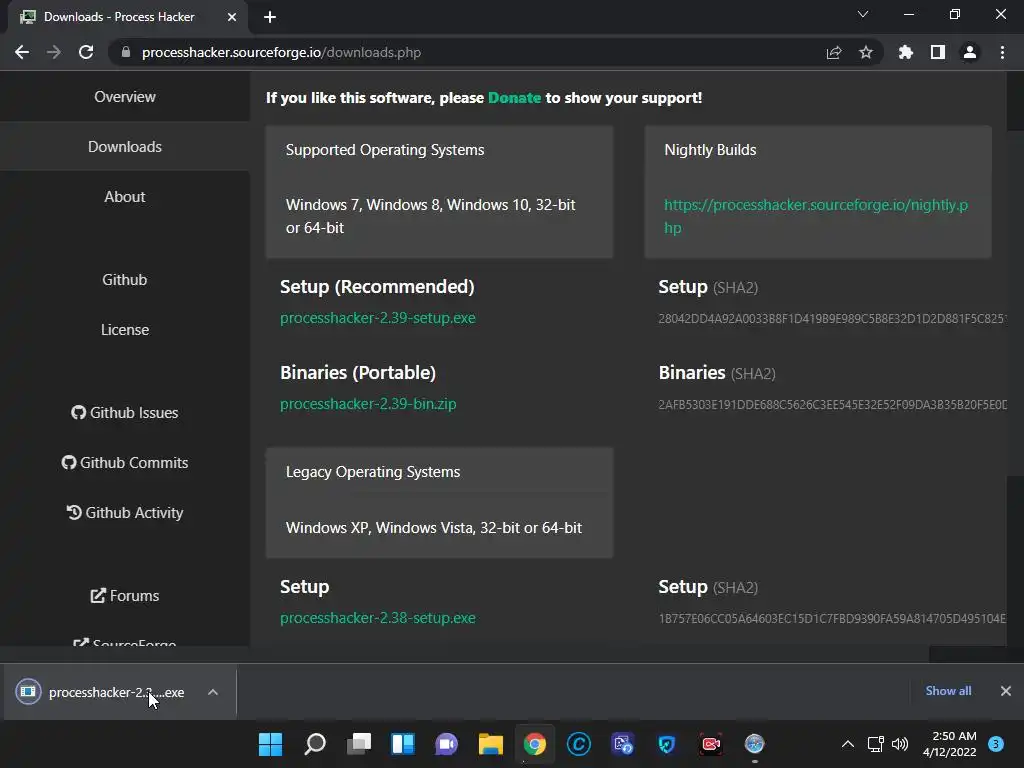Open Github Activity in the sidebar
Viewport: 1024px width, 768px height.
click(x=125, y=513)
